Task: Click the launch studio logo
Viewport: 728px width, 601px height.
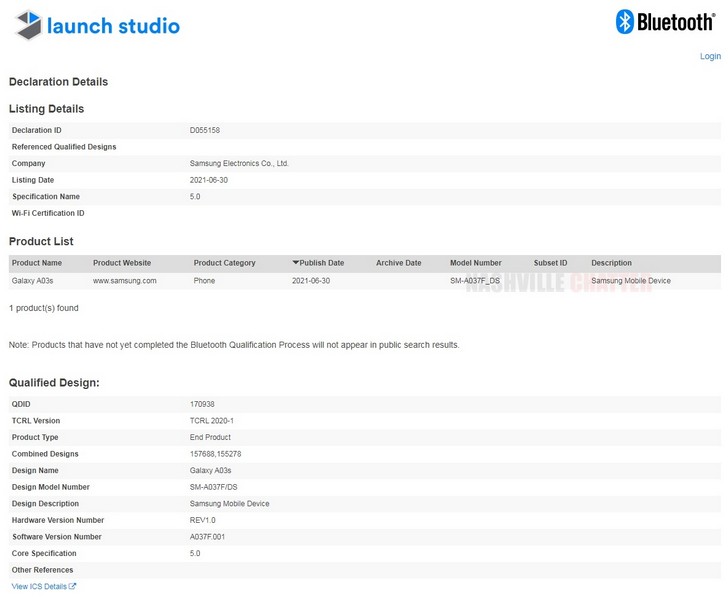Action: (98, 25)
